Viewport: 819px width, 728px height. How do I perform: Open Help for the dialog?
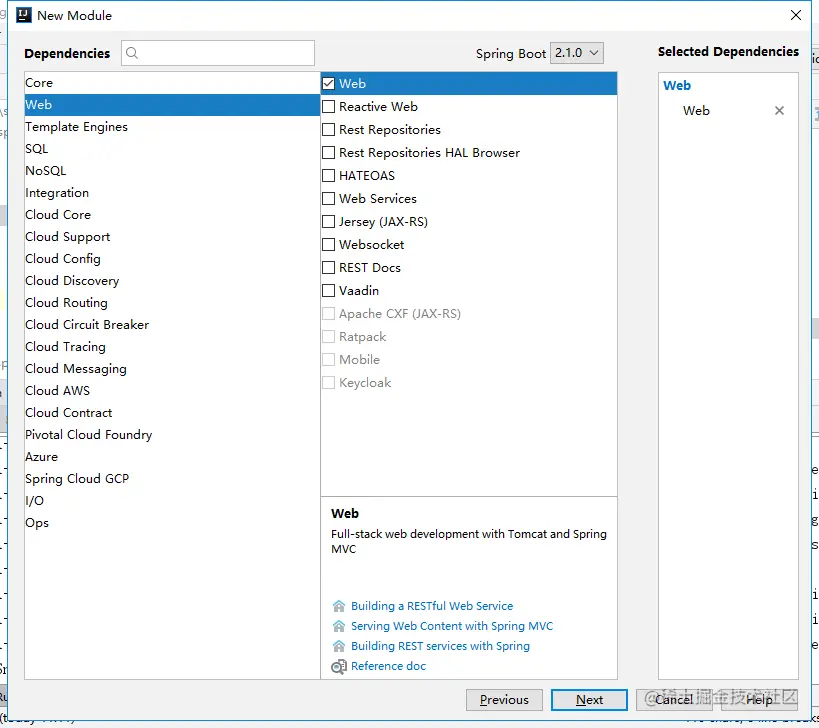click(x=759, y=700)
